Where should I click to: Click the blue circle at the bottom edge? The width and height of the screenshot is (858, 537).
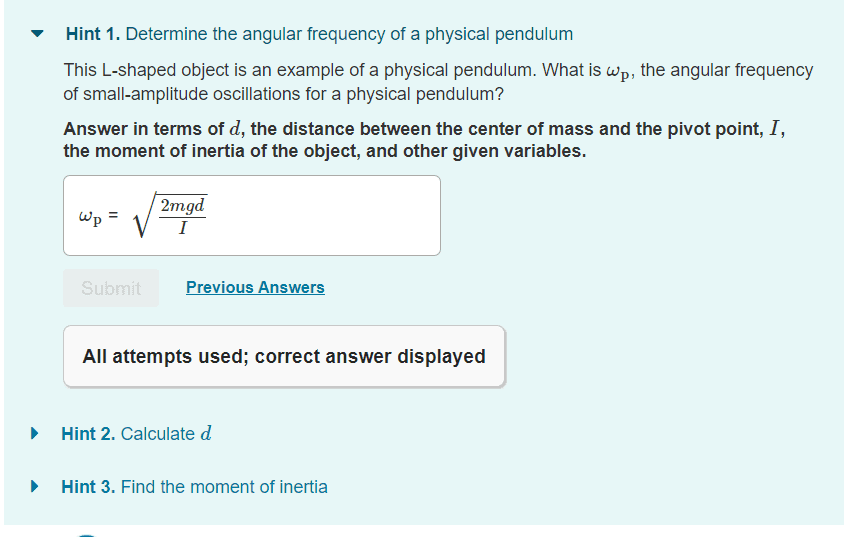[88, 533]
